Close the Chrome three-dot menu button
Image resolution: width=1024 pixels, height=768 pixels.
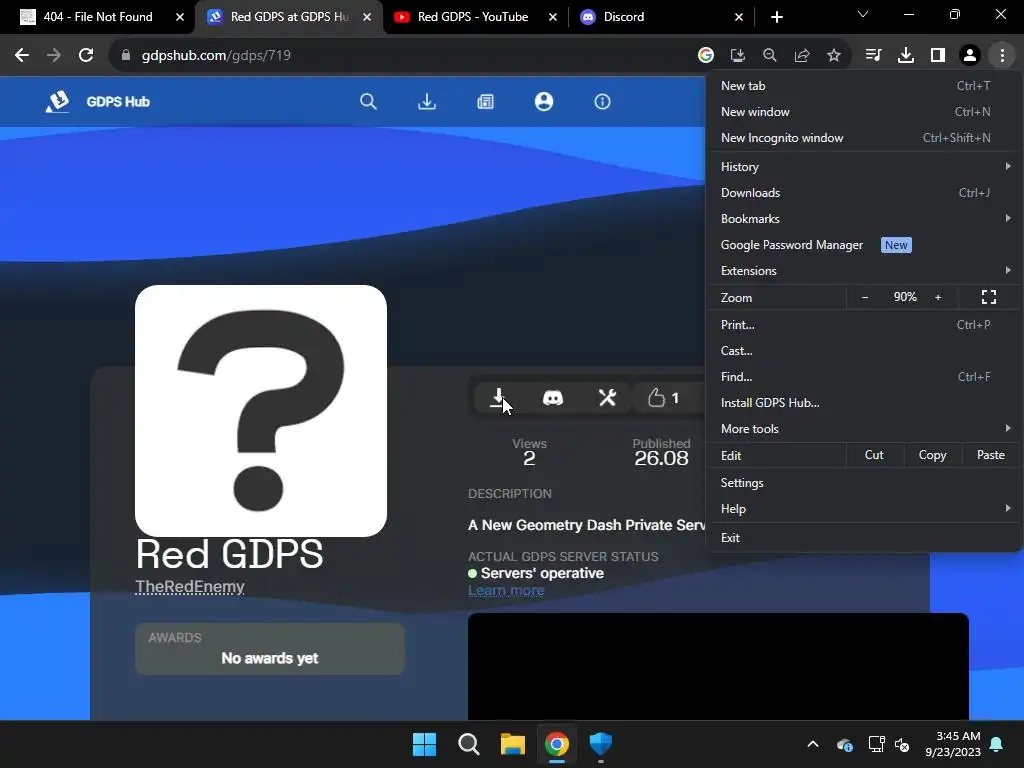(x=1002, y=56)
